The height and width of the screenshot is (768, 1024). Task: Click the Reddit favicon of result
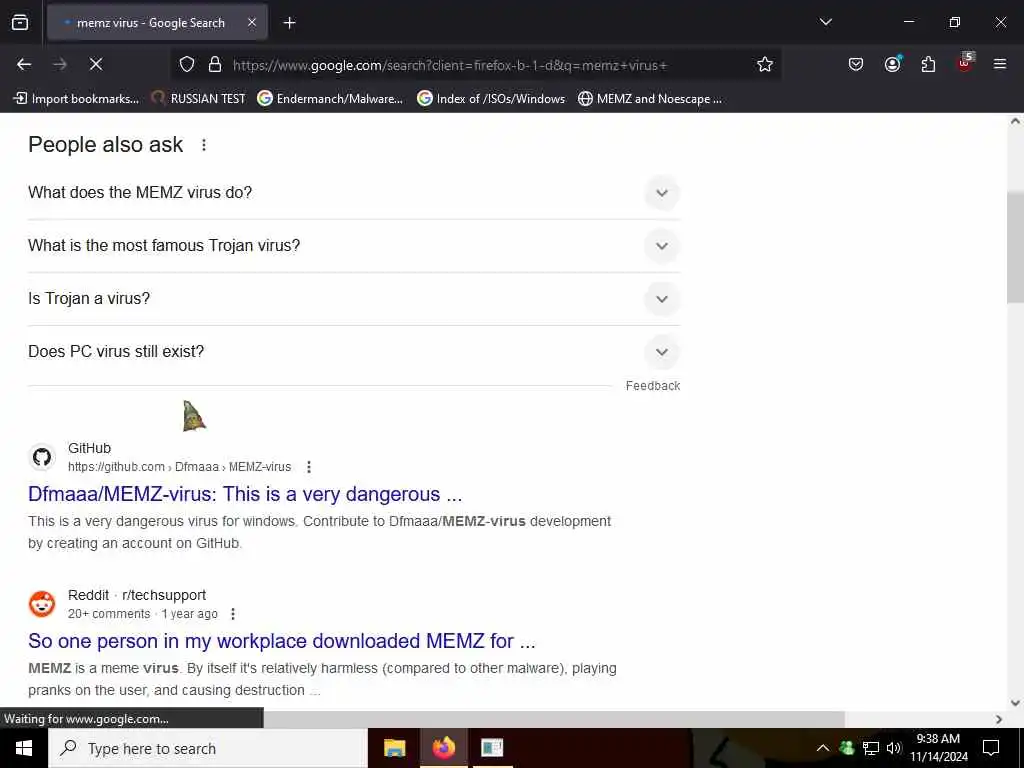pyautogui.click(x=42, y=604)
